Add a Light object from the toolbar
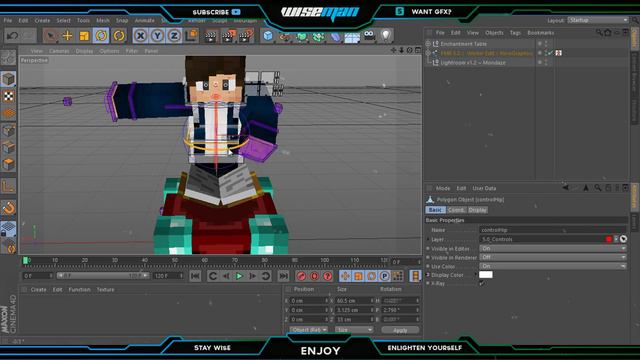This screenshot has height=360, width=640. pos(386,36)
